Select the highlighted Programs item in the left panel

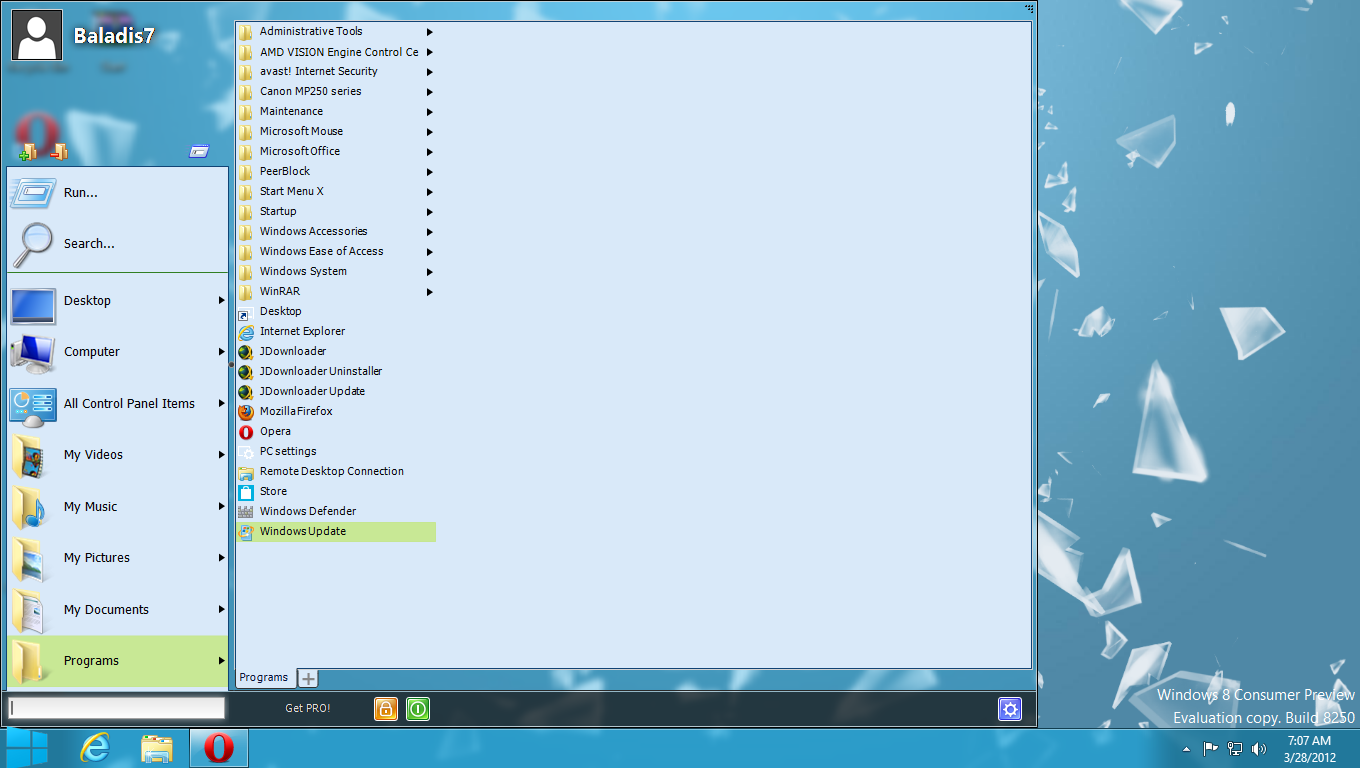118,661
